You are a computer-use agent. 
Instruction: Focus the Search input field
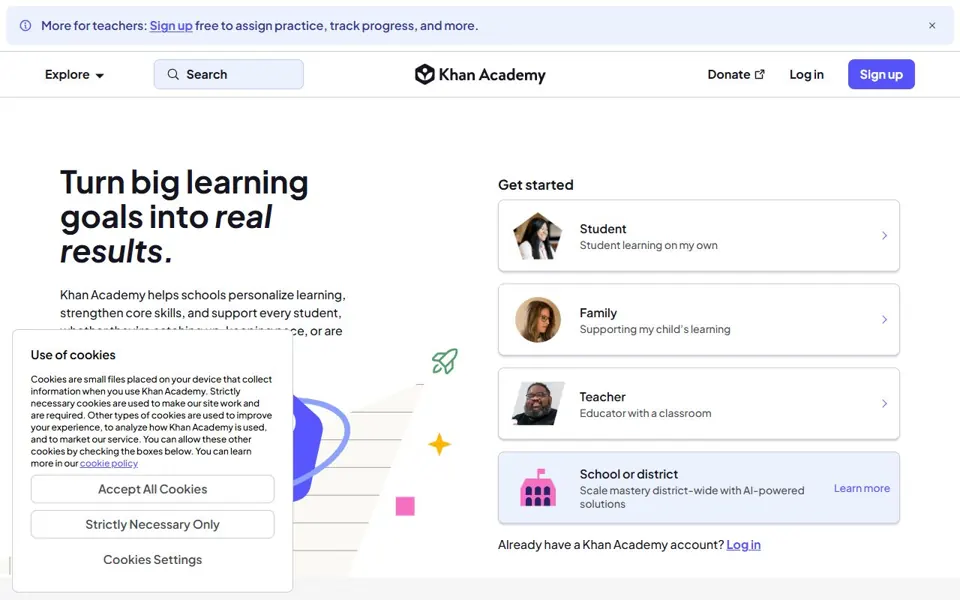coord(228,74)
